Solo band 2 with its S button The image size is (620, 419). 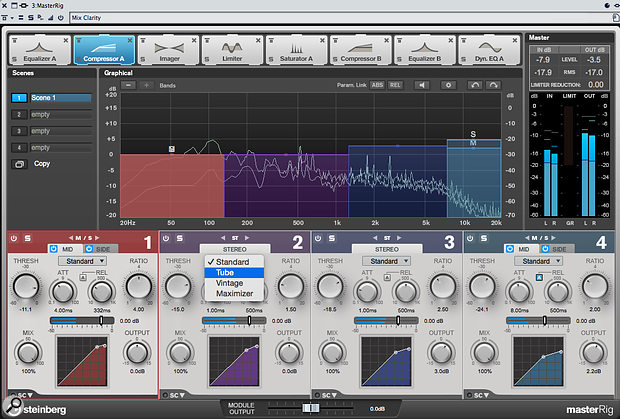click(x=180, y=238)
